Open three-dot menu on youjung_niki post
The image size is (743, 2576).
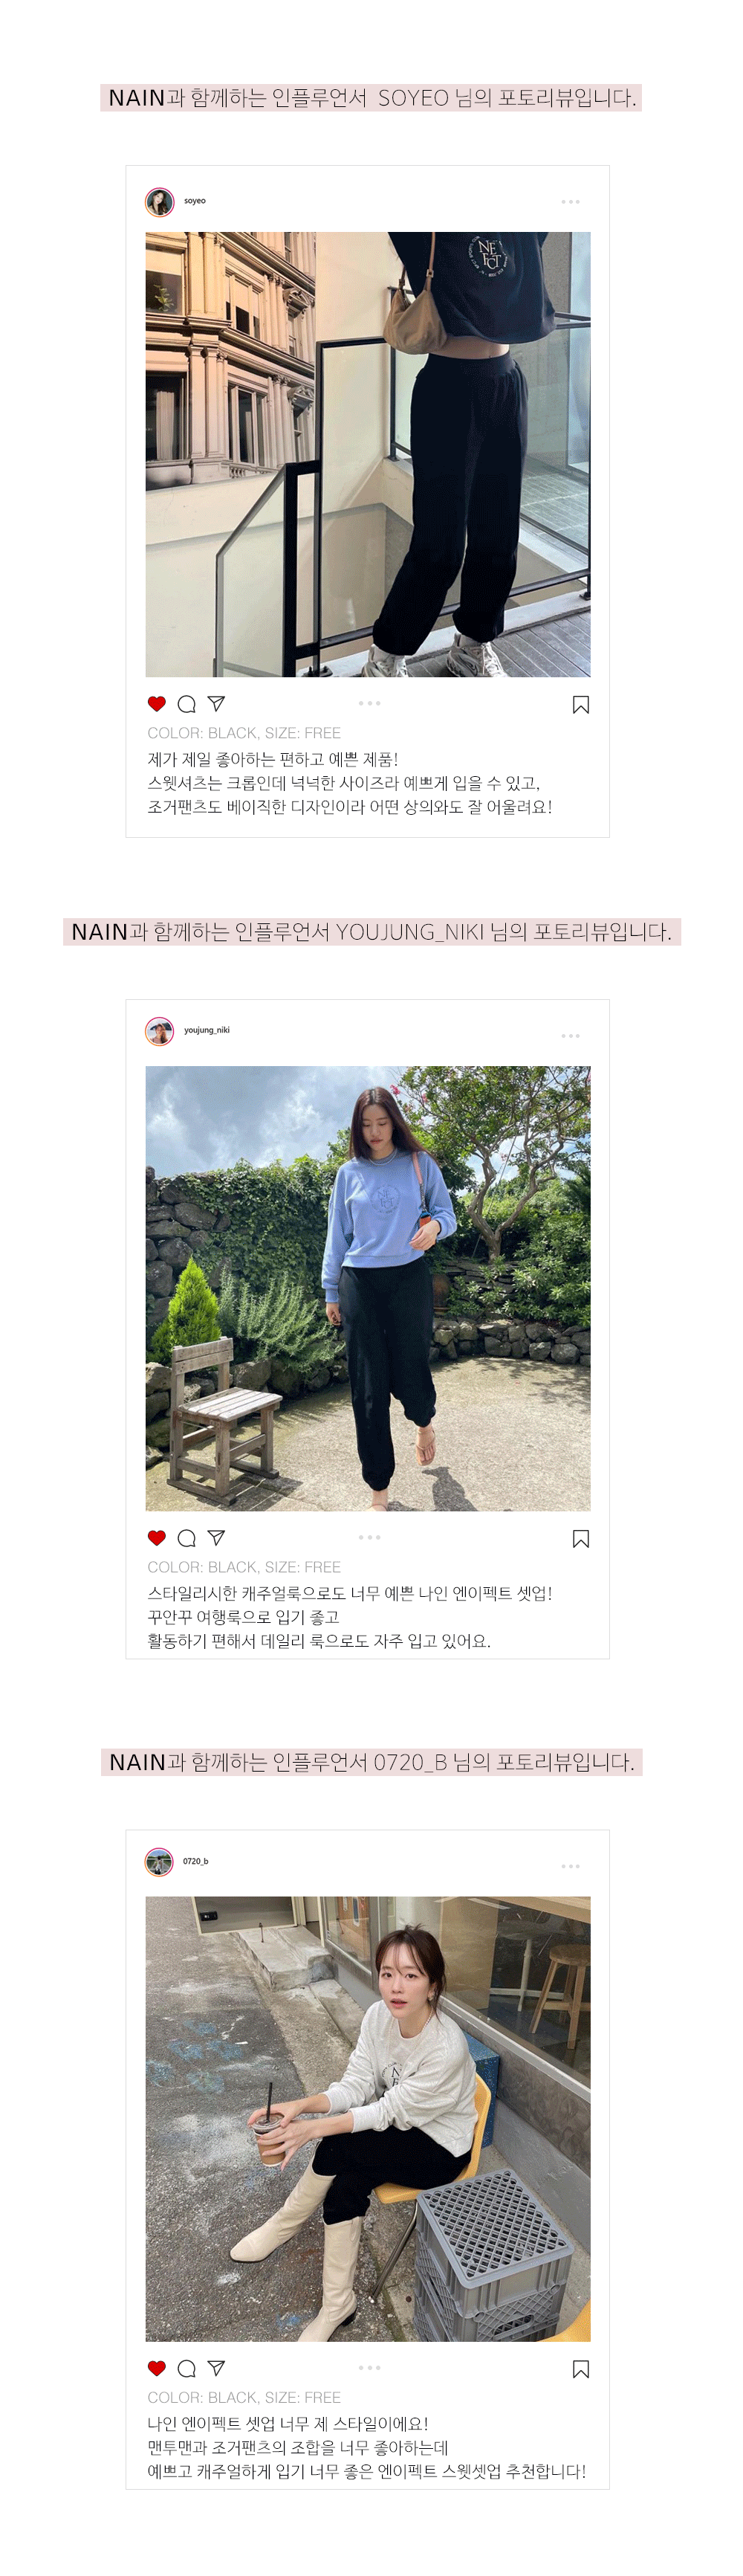570,1036
